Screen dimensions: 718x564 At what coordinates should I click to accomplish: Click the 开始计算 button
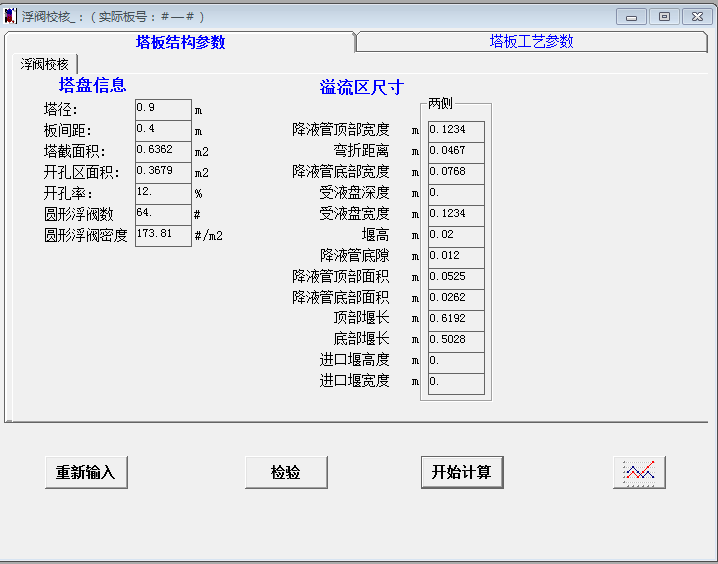pos(462,472)
